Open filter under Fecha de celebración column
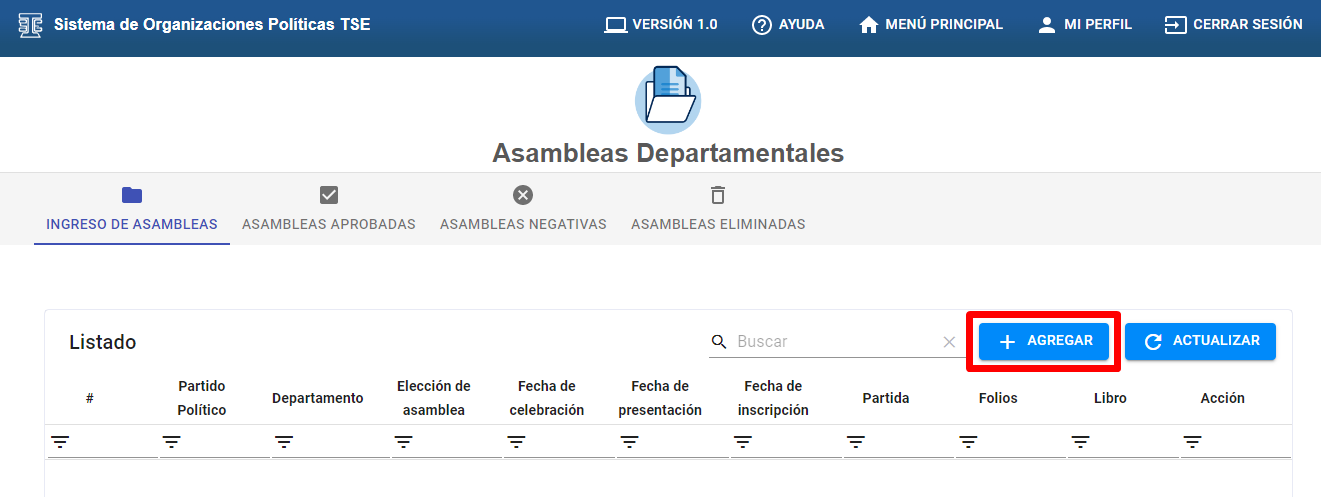Viewport: 1321px width, 497px height. click(516, 442)
